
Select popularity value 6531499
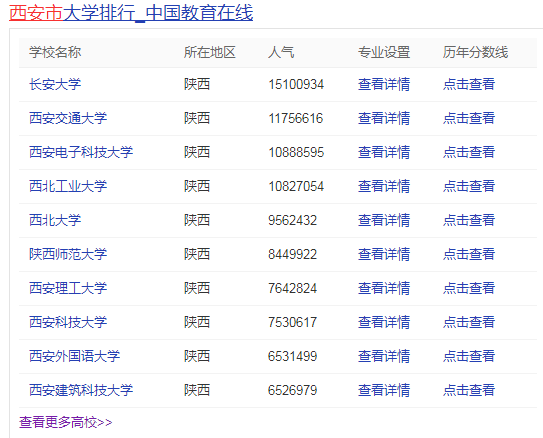point(293,356)
